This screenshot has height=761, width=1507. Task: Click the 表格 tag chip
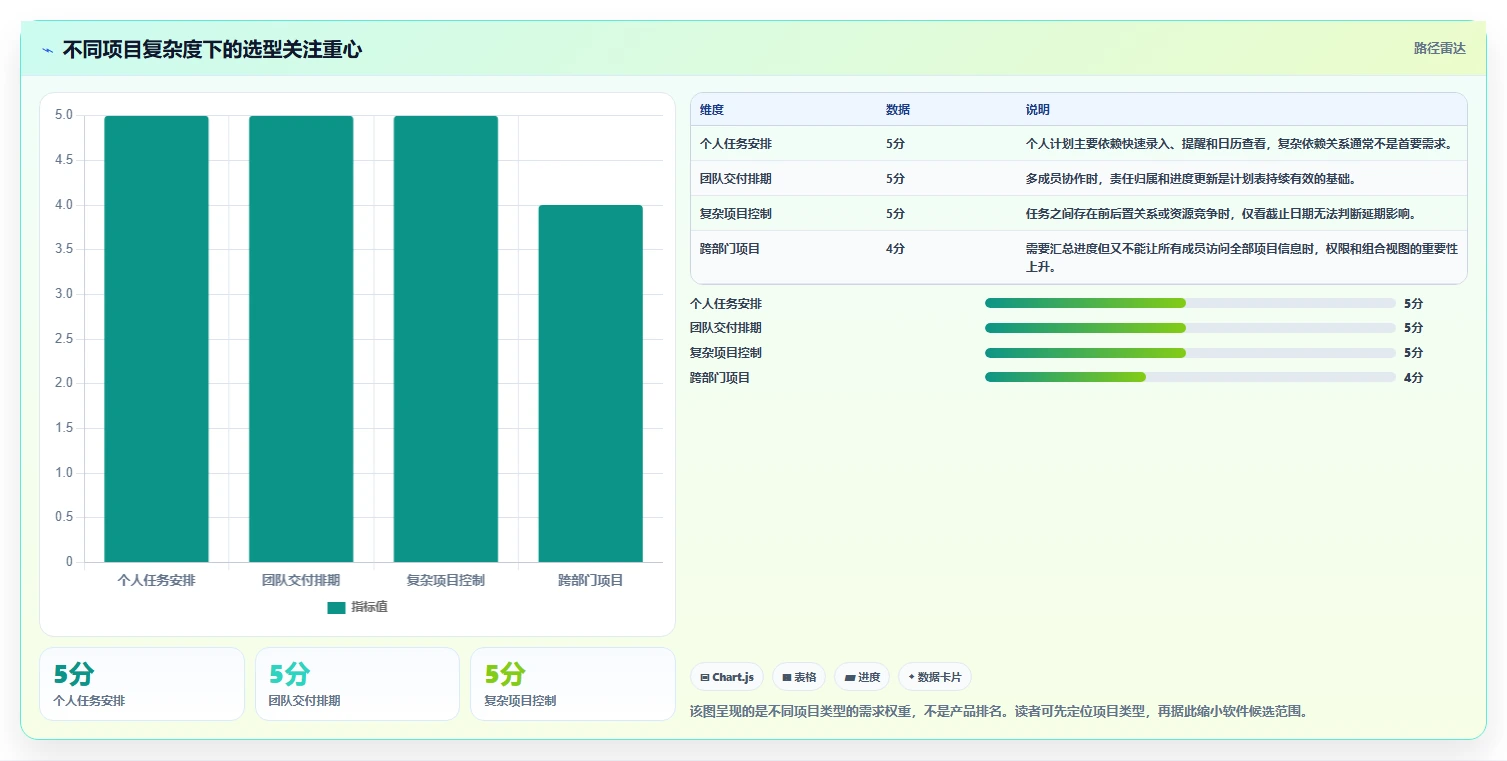coord(799,677)
